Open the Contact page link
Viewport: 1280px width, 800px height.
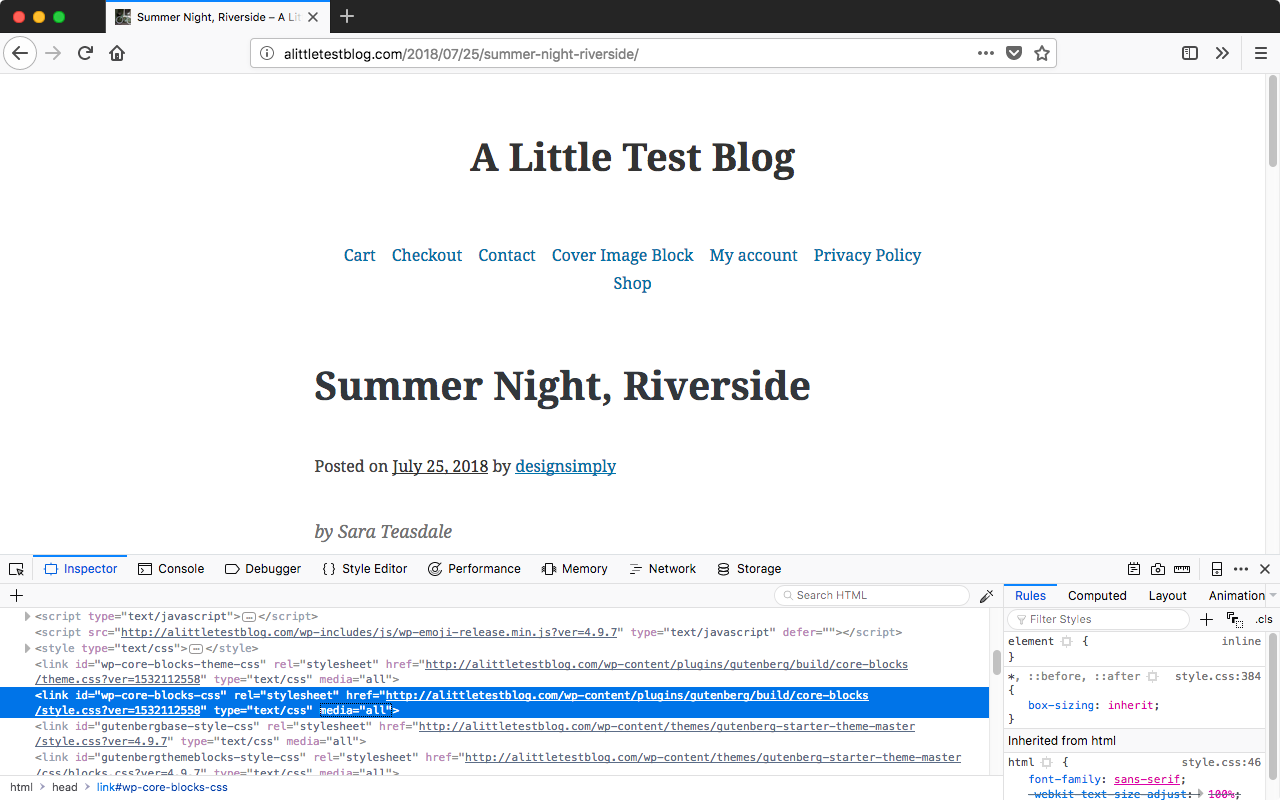click(507, 255)
